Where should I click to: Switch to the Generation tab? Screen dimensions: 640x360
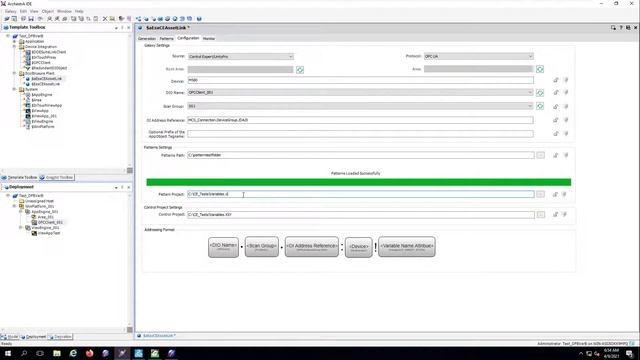point(147,38)
